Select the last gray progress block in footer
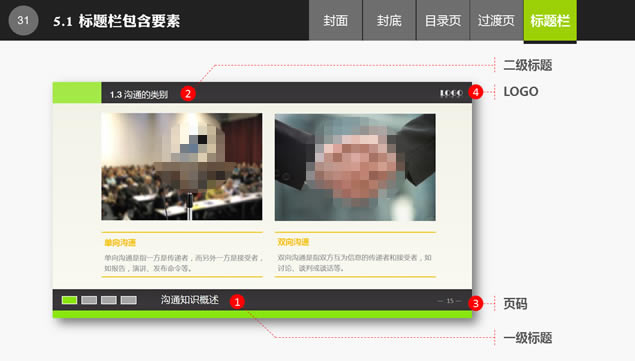 [x=129, y=300]
